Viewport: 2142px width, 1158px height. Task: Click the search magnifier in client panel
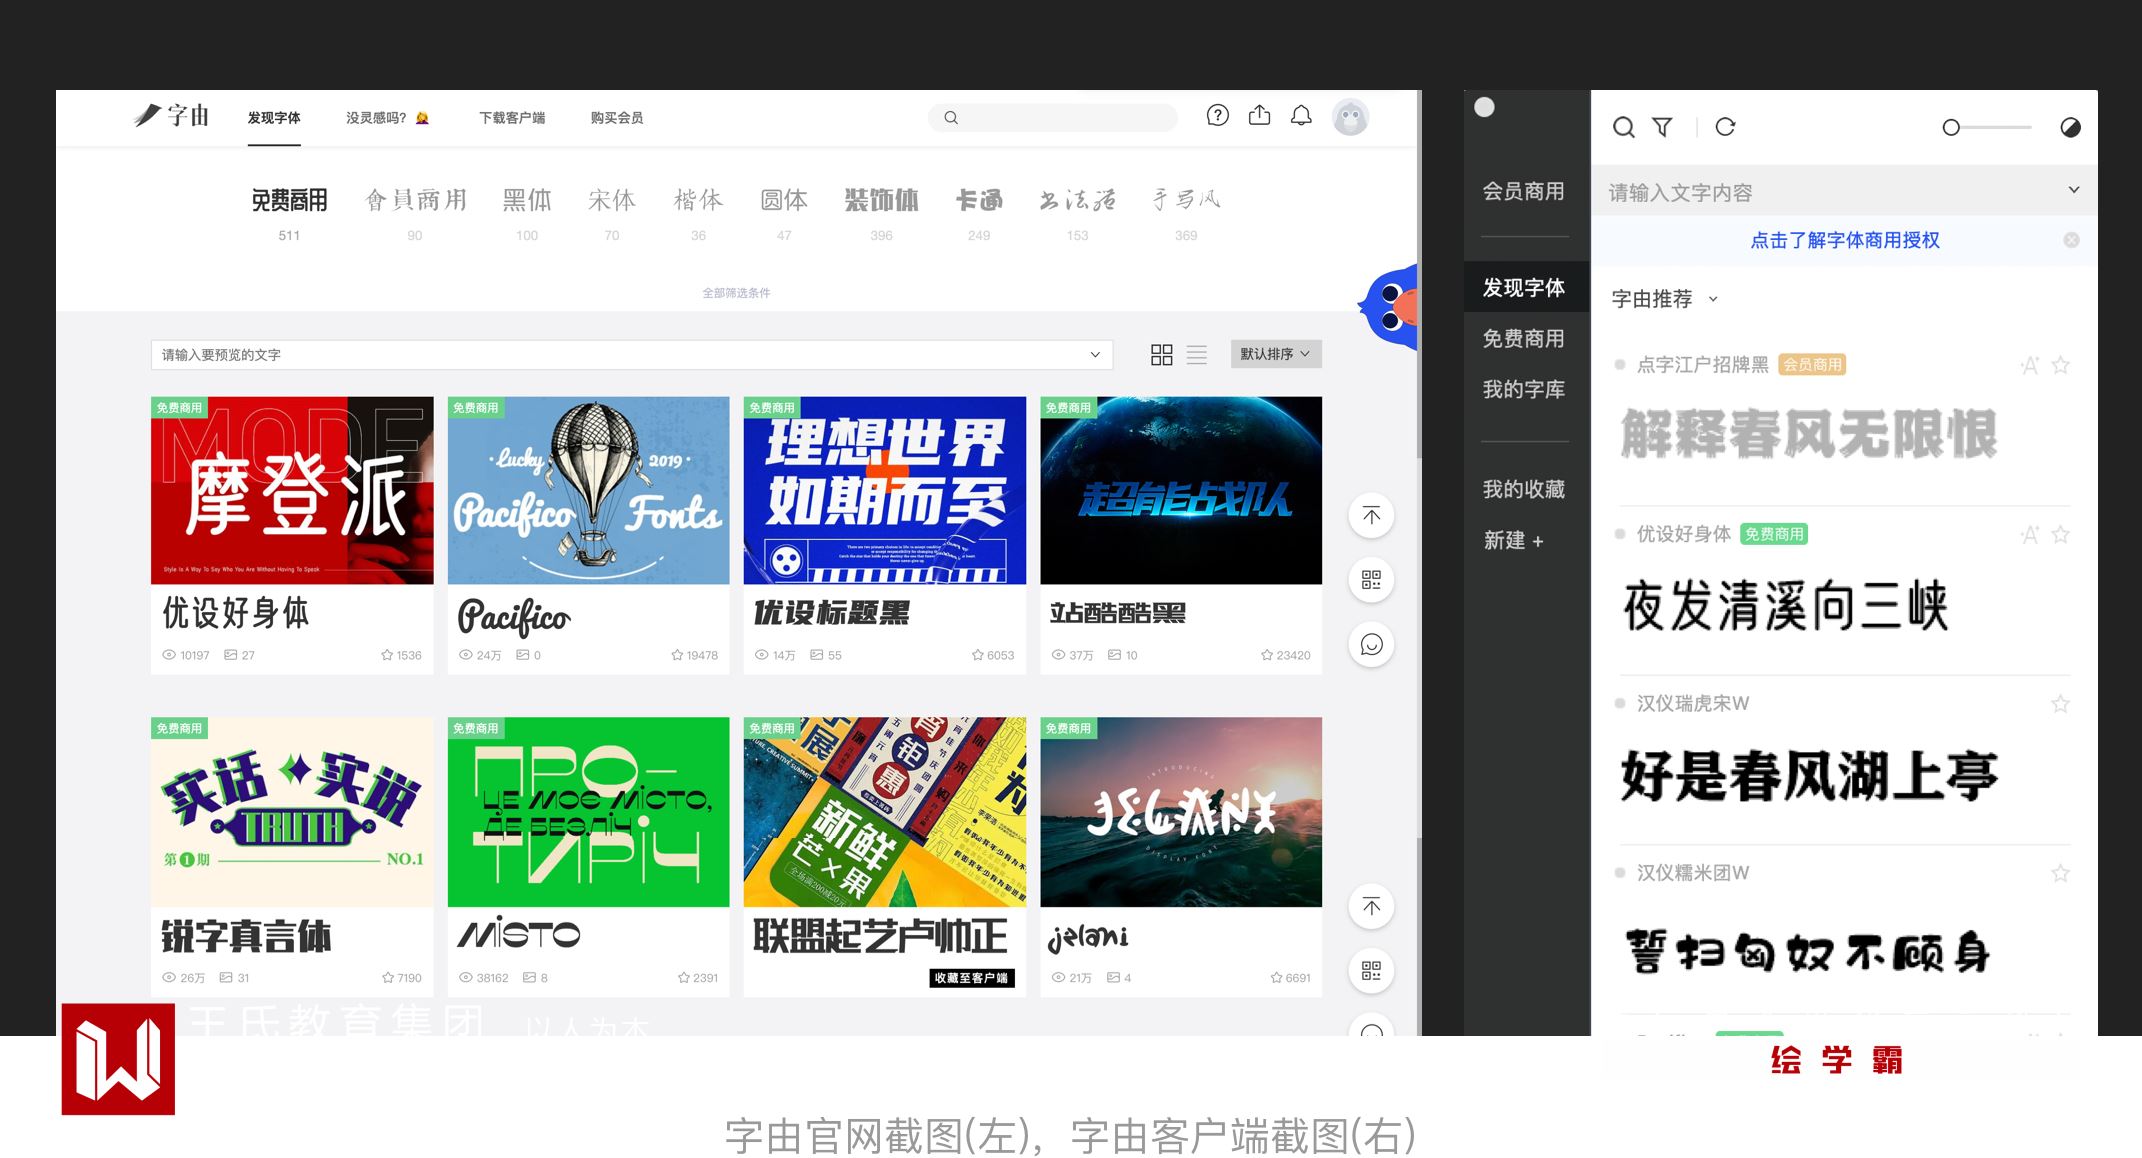[1624, 127]
